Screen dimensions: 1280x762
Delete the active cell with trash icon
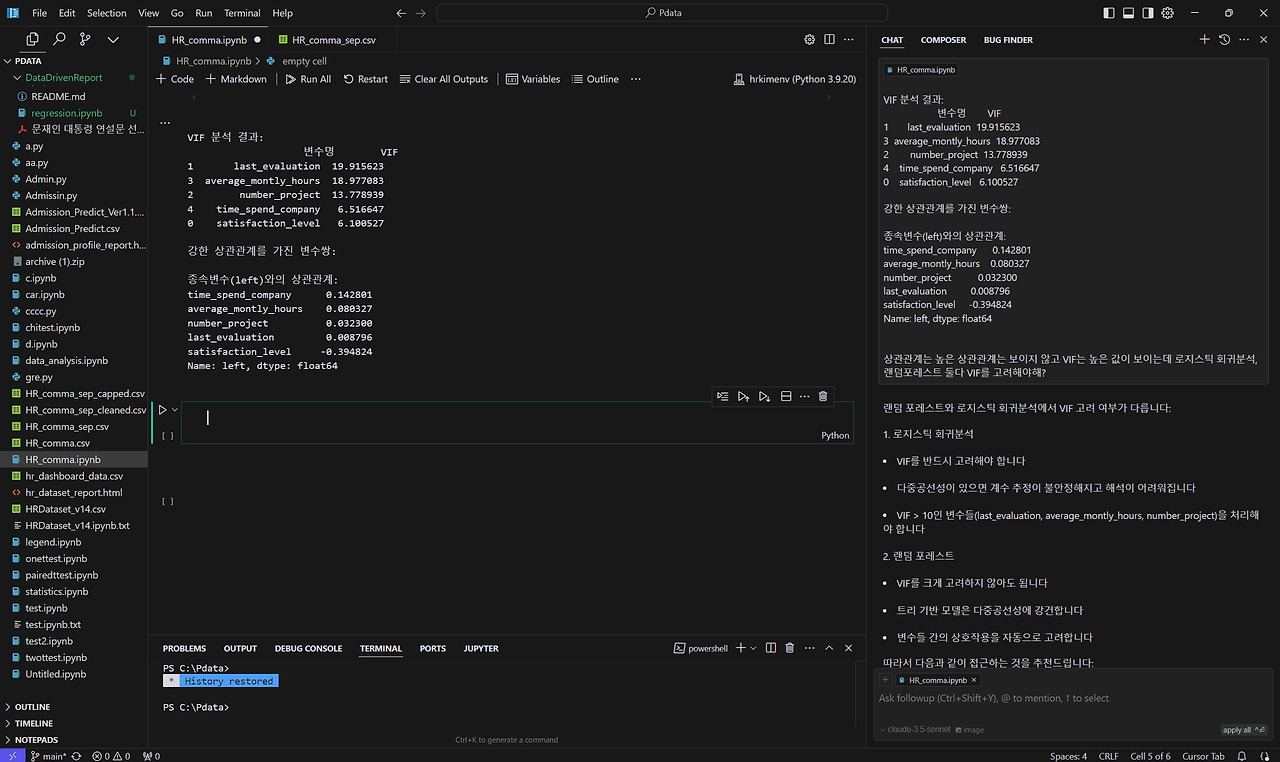pyautogui.click(x=823, y=397)
